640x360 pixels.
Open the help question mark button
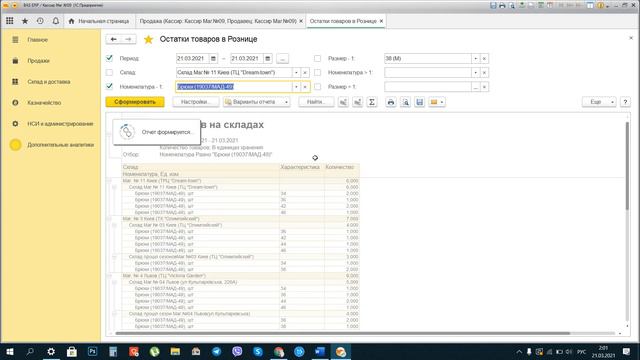point(625,102)
